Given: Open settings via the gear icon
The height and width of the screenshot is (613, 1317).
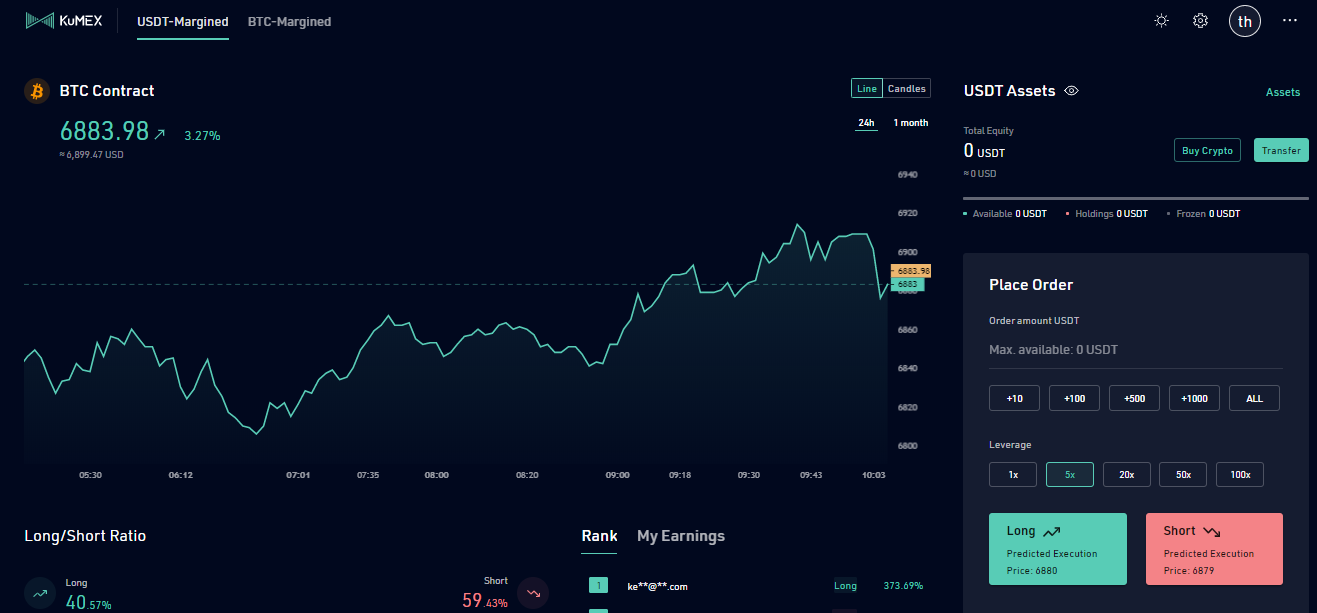Looking at the screenshot, I should point(1201,21).
